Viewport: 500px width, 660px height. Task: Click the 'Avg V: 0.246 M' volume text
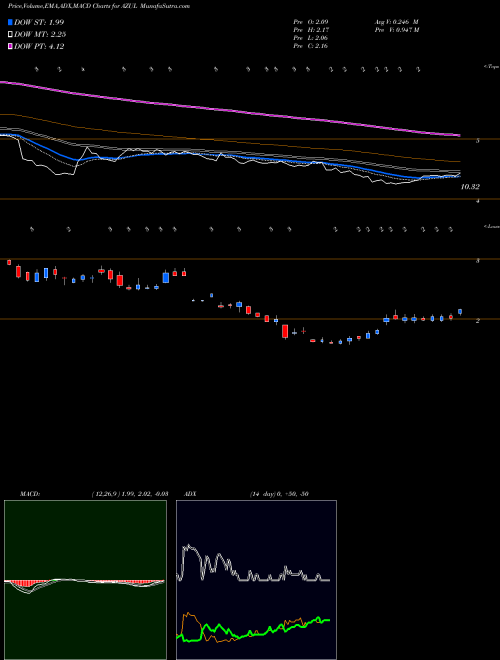pyautogui.click(x=396, y=21)
